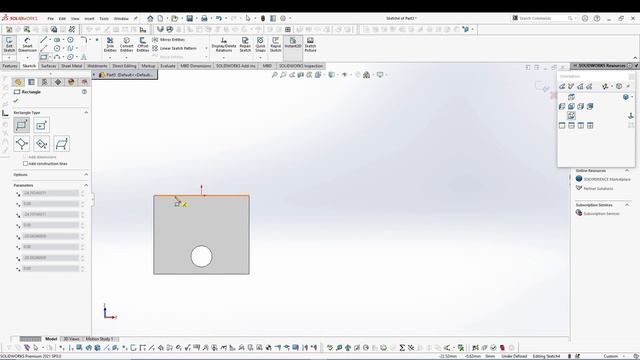Open the Quick Snaps dropdown arrow

pyautogui.click(x=260, y=58)
